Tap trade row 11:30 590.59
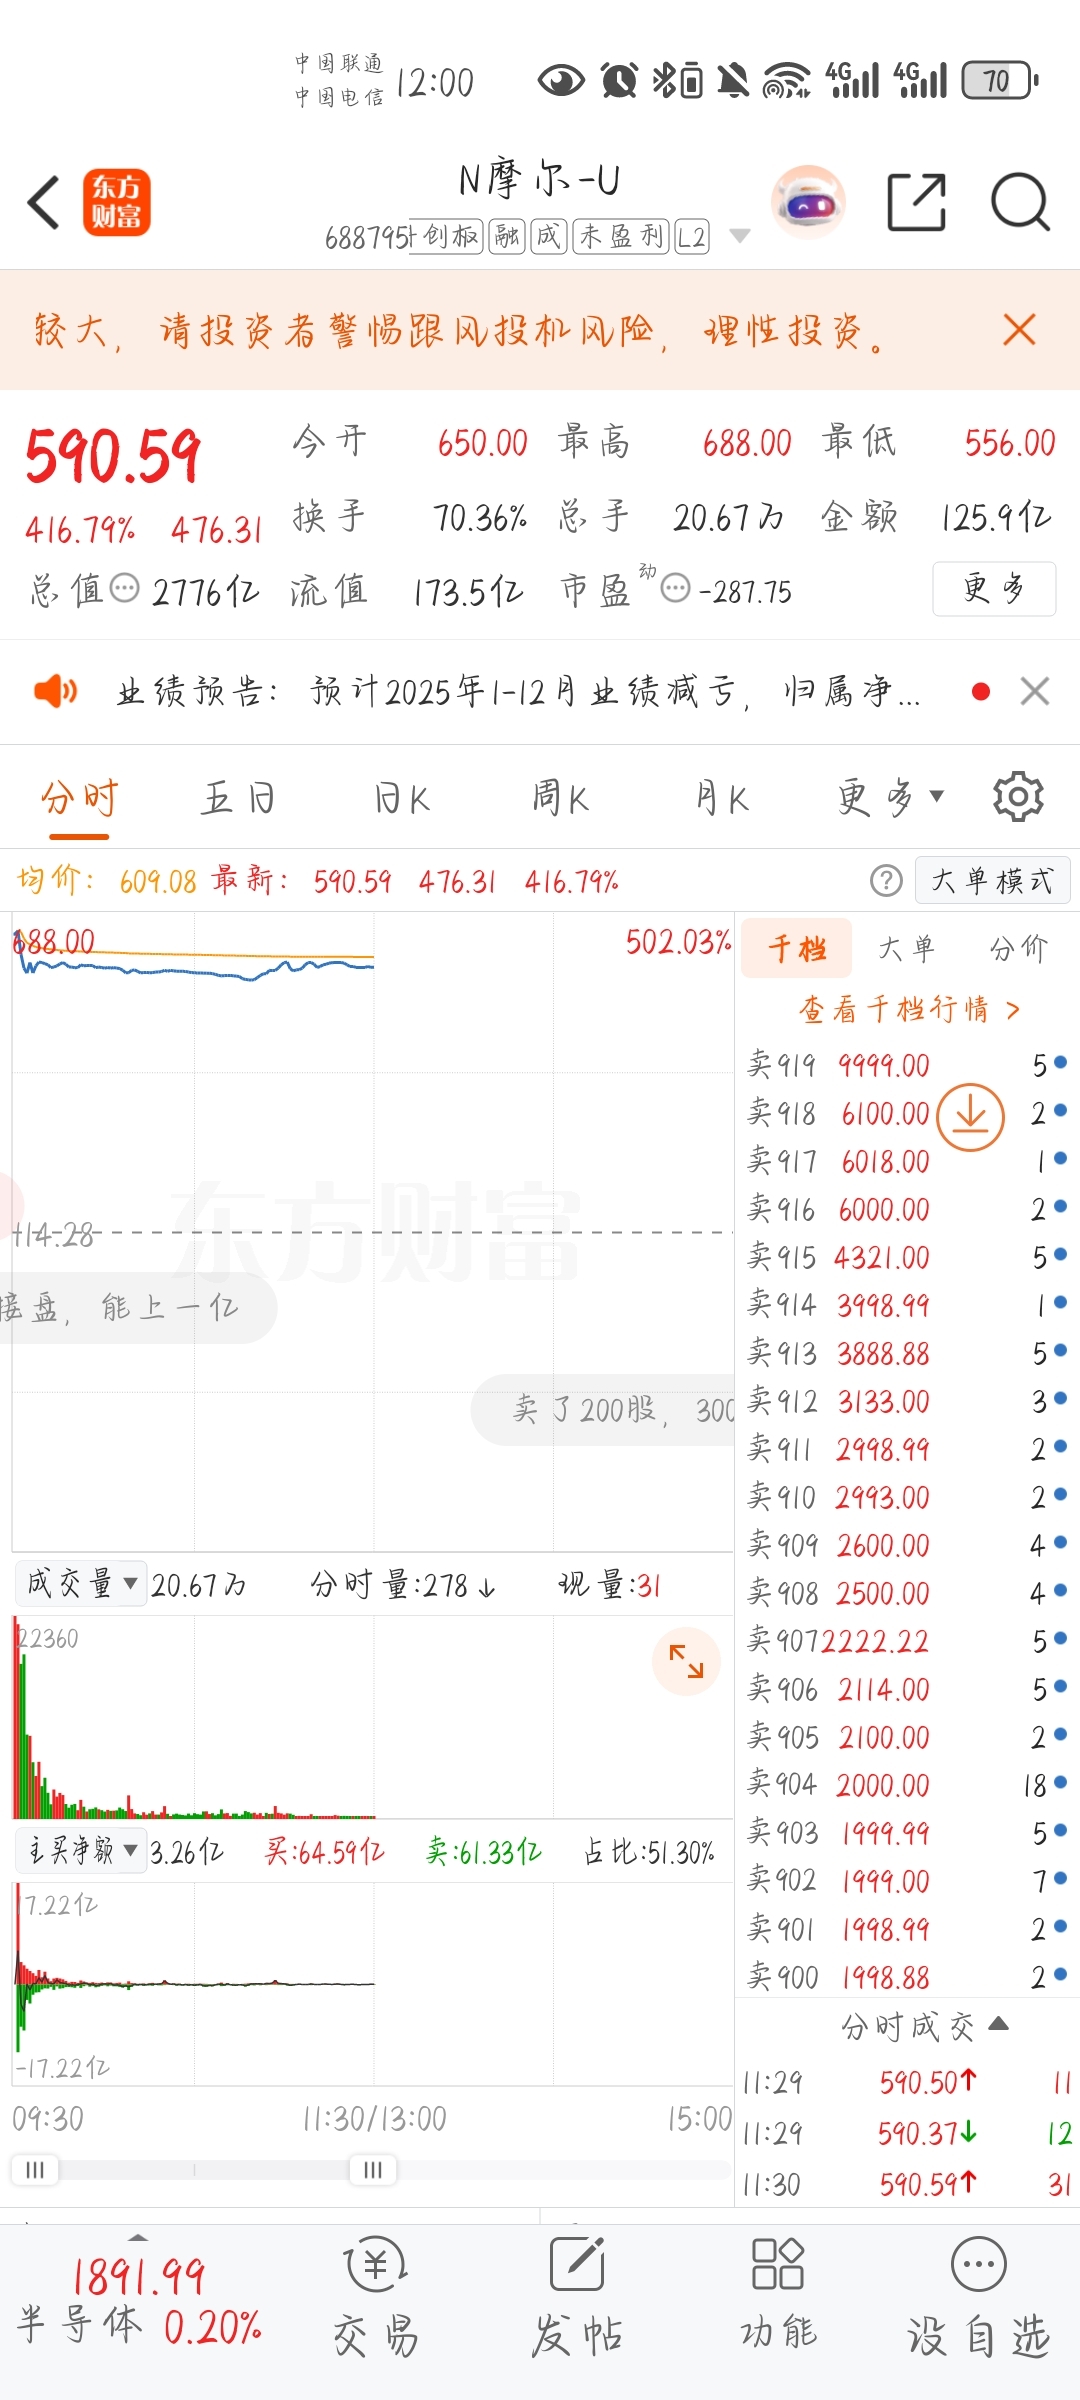This screenshot has width=1080, height=2400. 907,2185
